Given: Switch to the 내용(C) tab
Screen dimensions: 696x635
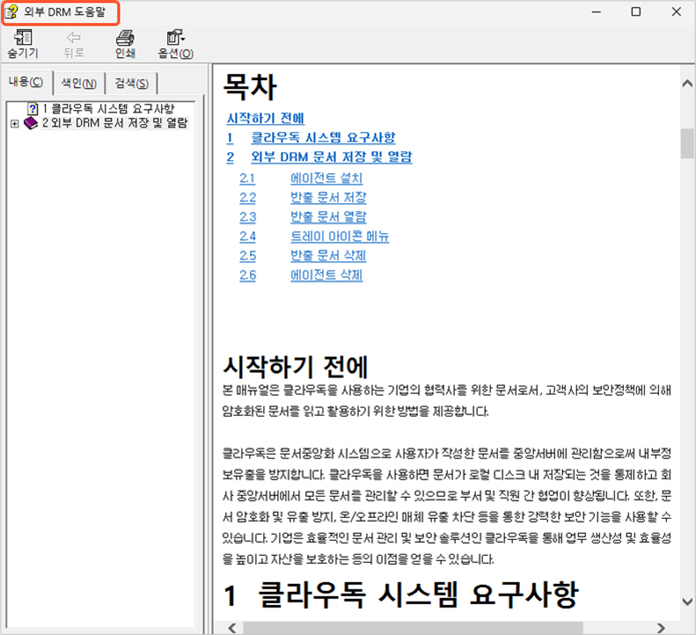Looking at the screenshot, I should tap(26, 82).
